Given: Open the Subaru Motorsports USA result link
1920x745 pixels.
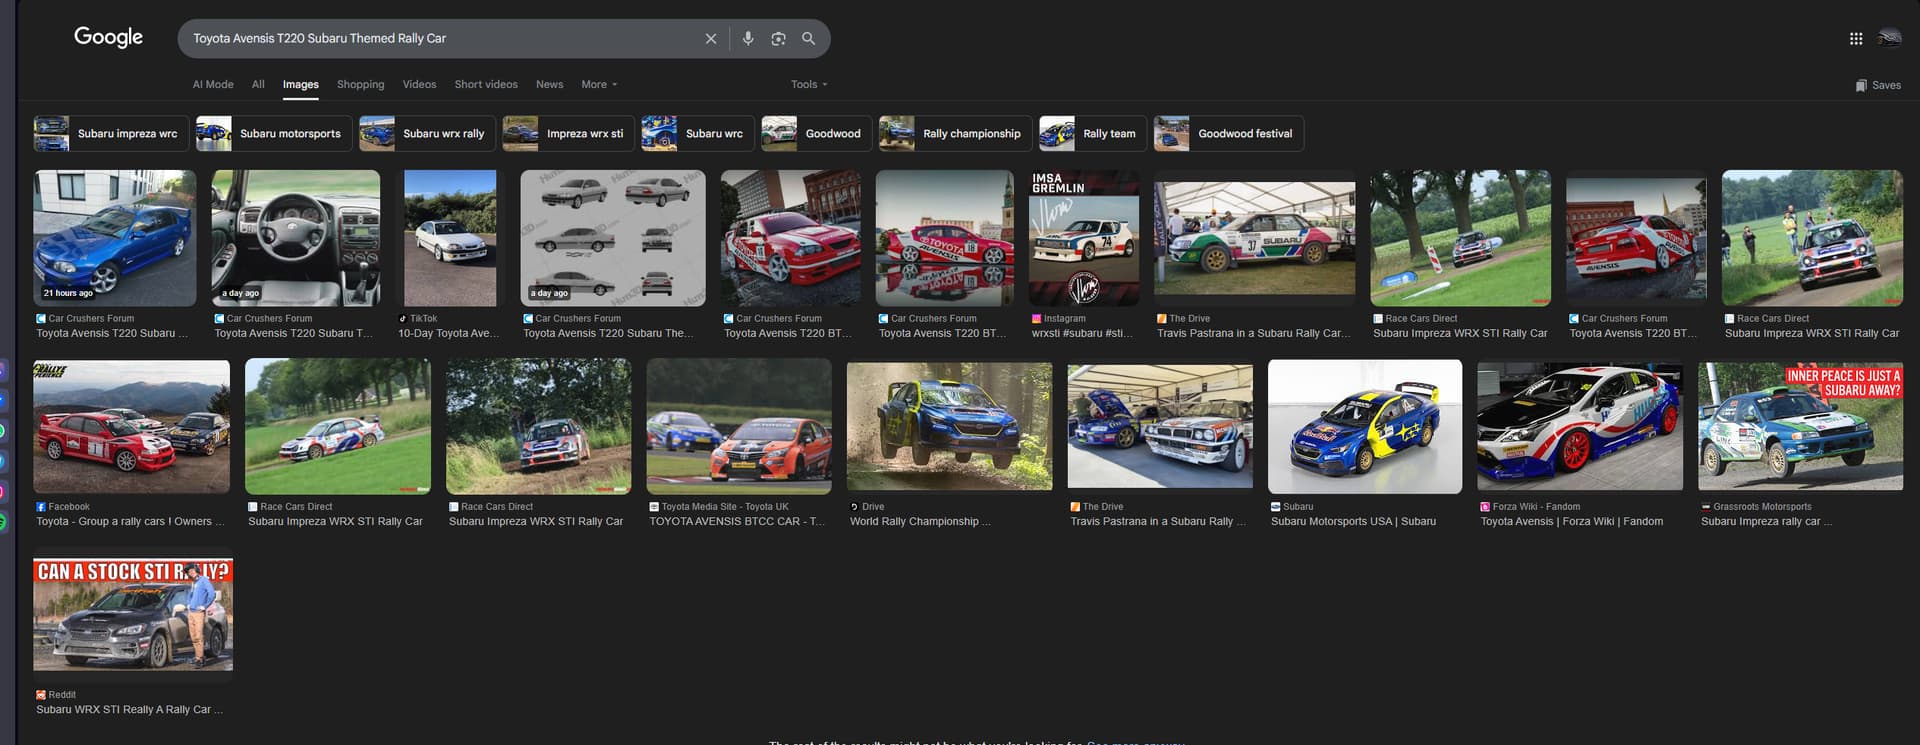Looking at the screenshot, I should (1352, 521).
